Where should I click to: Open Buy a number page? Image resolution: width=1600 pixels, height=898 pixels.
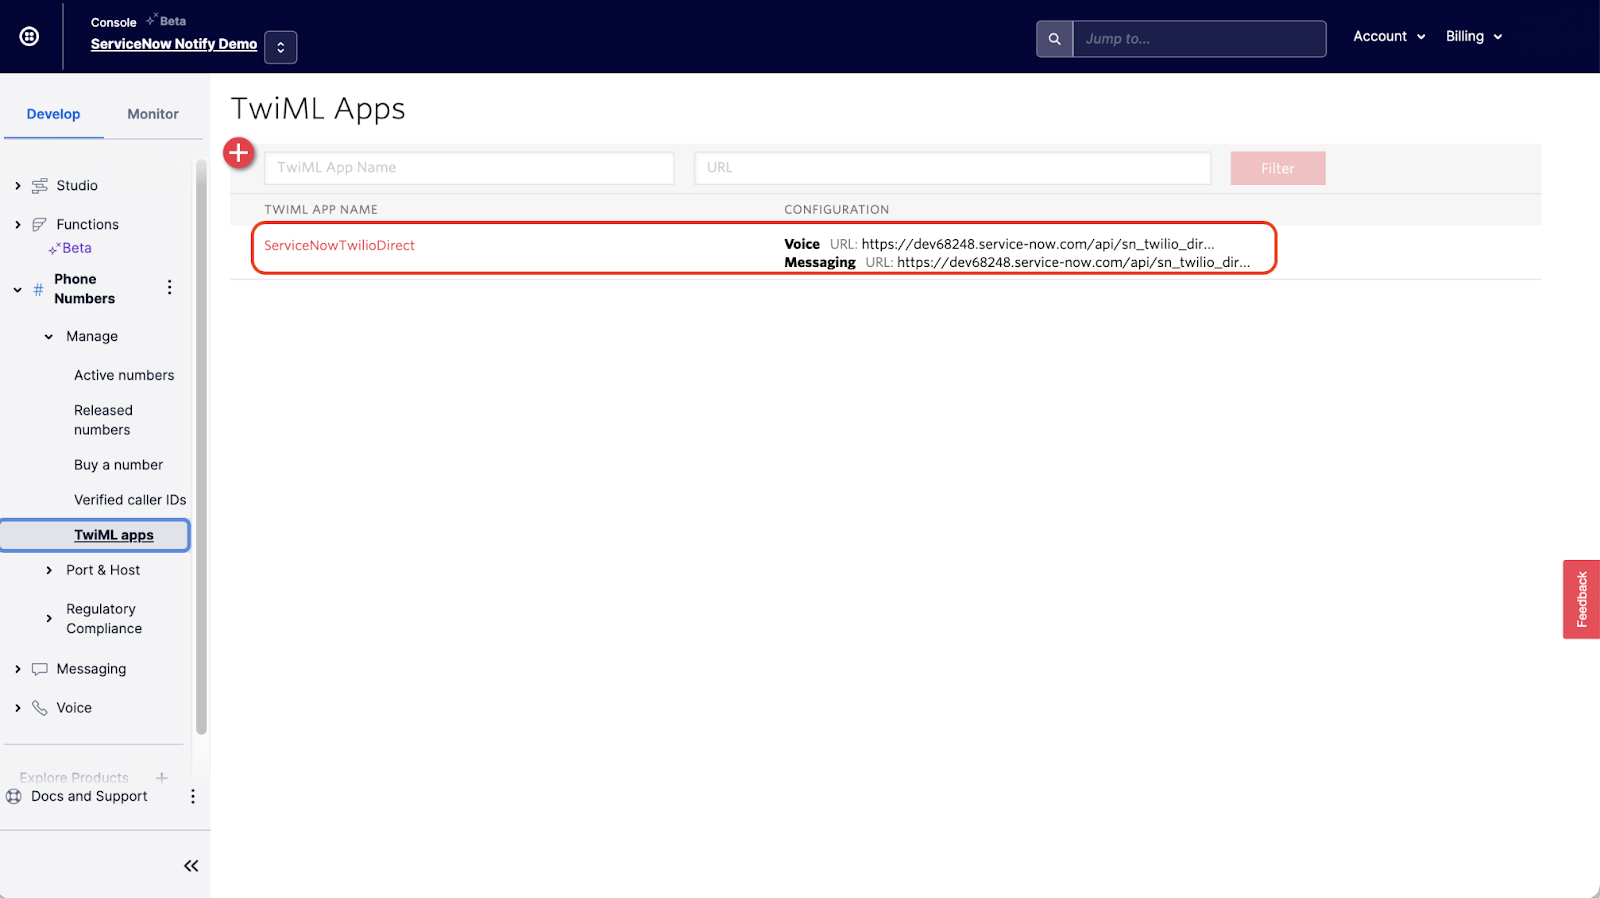click(x=118, y=465)
